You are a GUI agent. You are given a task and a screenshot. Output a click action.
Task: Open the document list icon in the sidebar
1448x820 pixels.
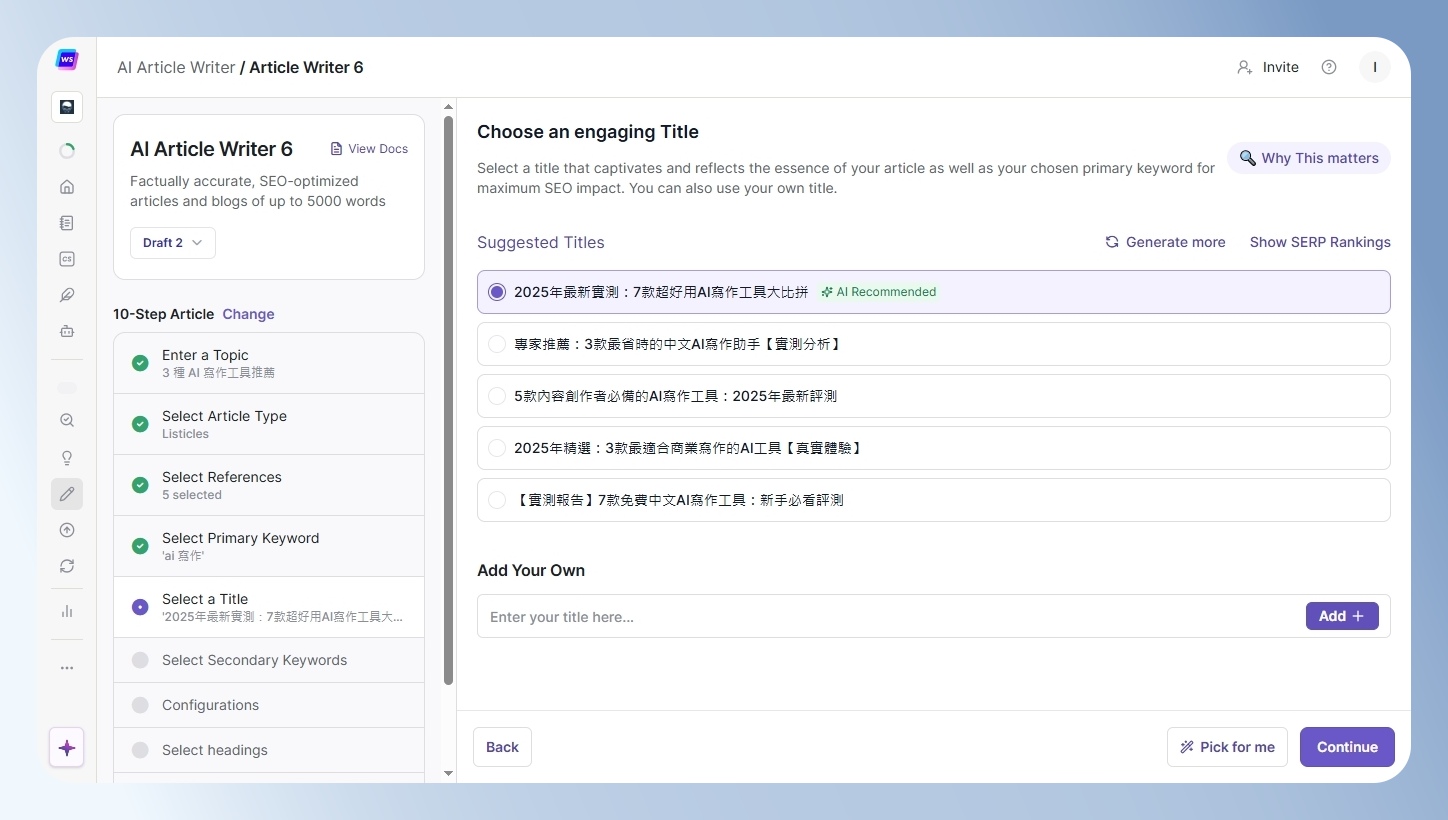pos(67,223)
